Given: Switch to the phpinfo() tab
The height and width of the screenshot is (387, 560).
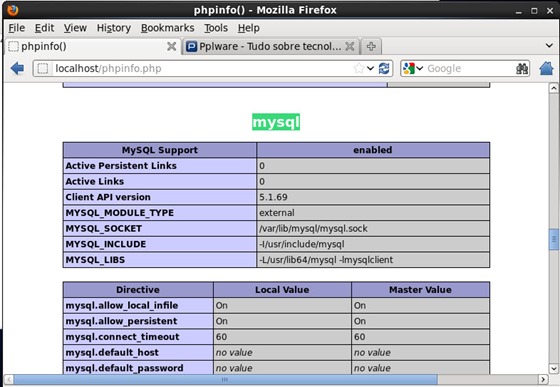Looking at the screenshot, I should 93,46.
